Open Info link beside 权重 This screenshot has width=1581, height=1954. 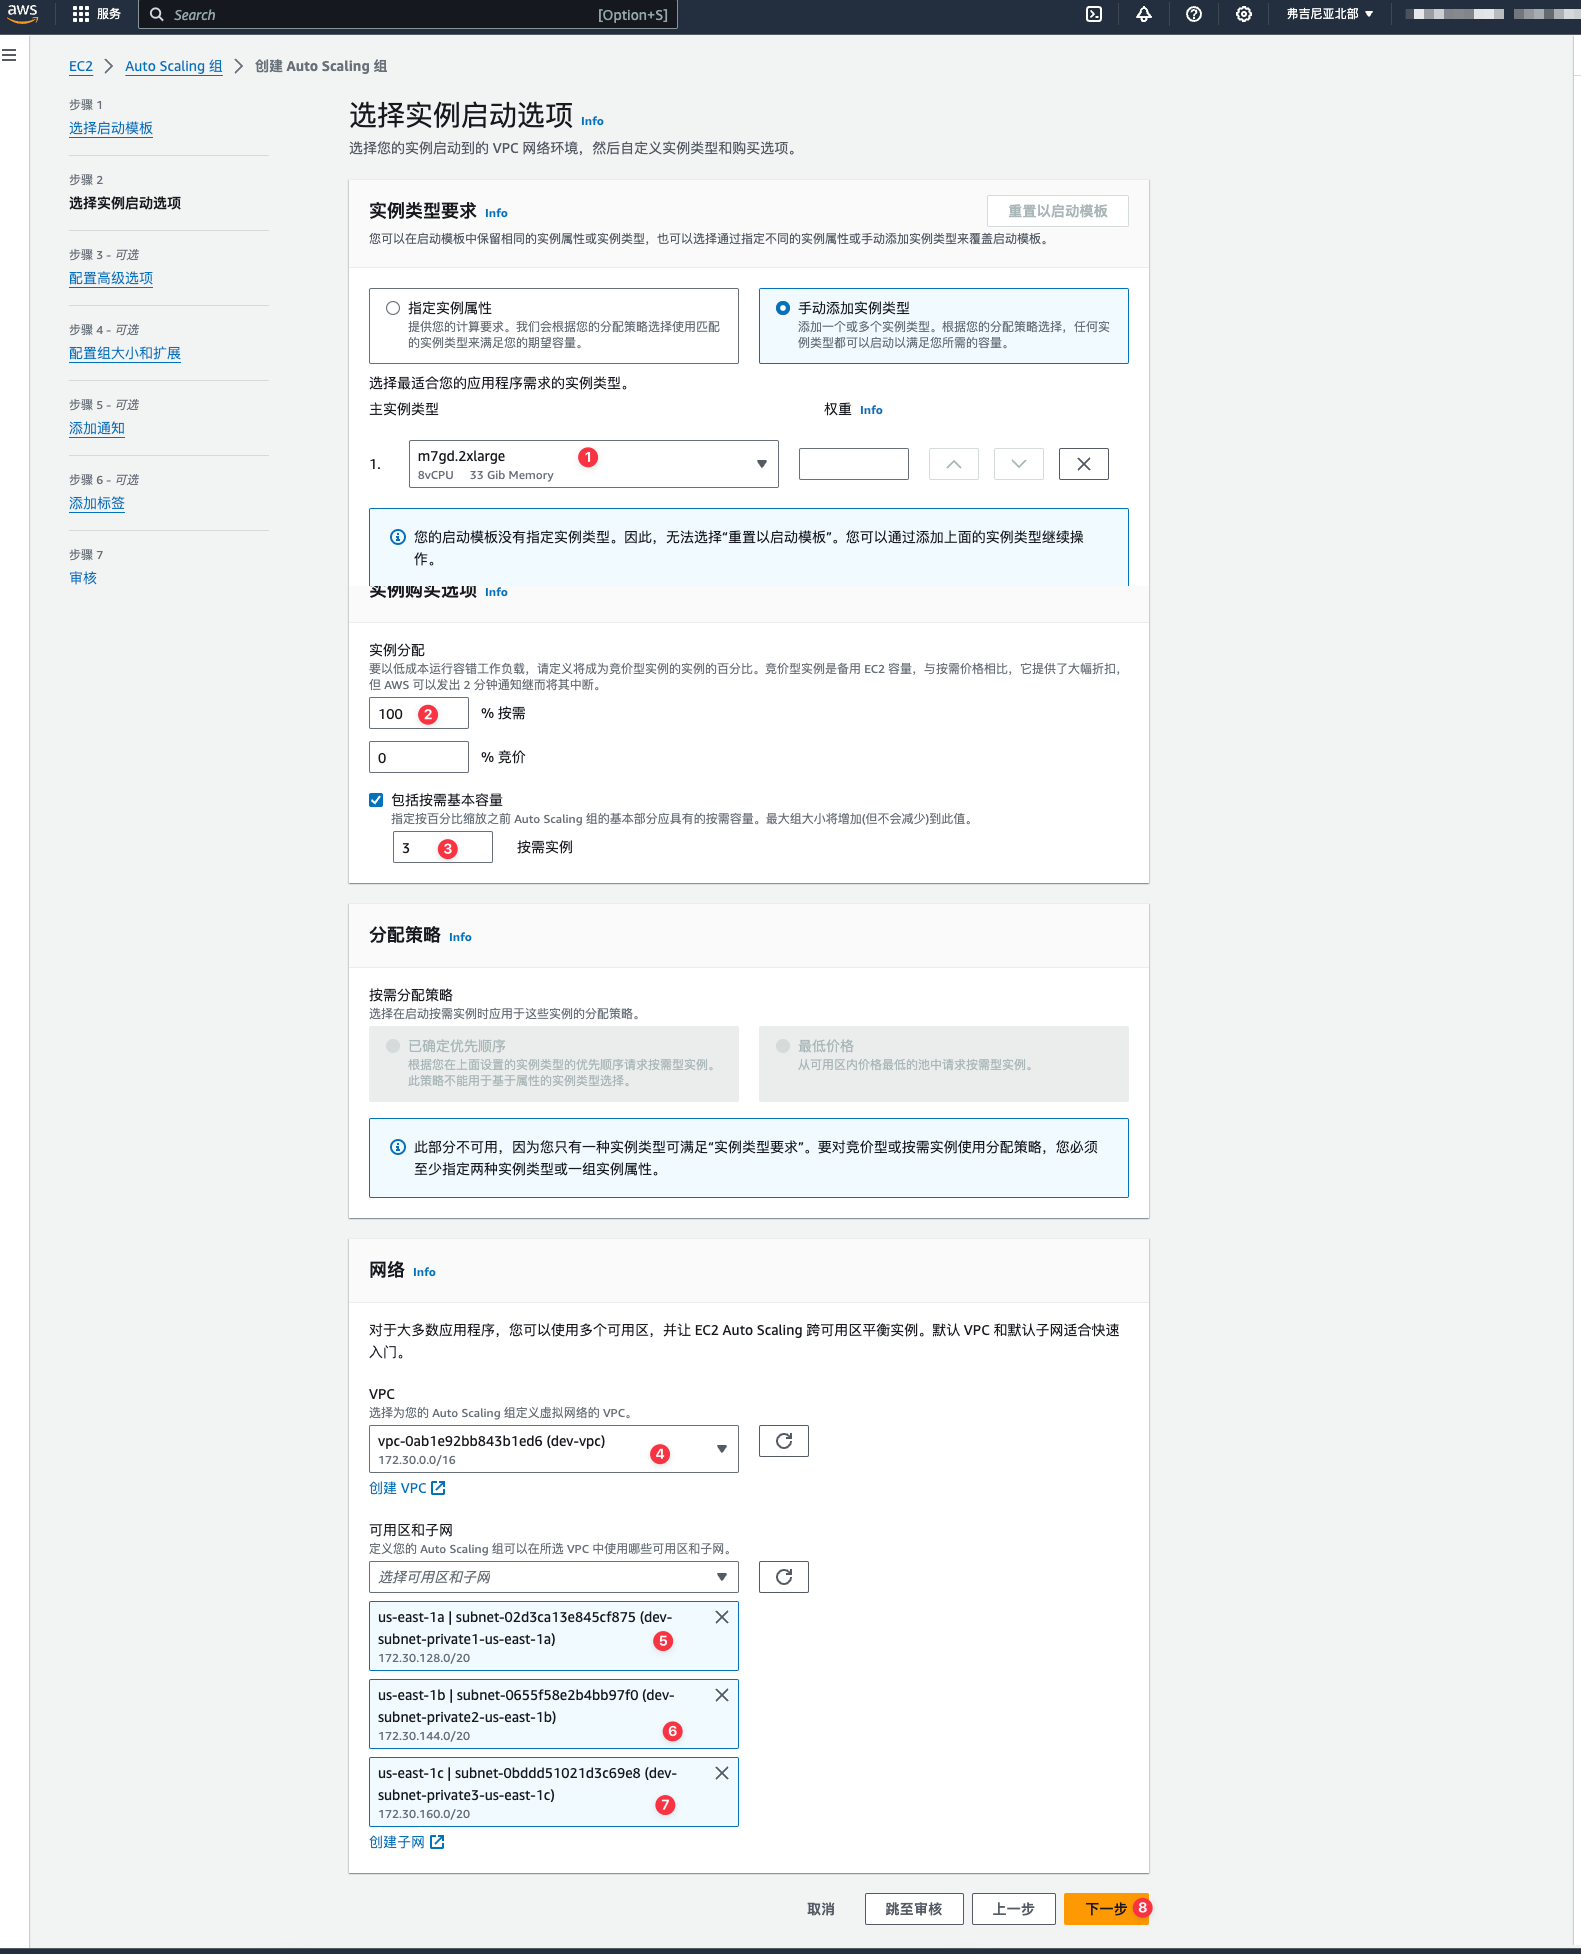click(x=871, y=410)
